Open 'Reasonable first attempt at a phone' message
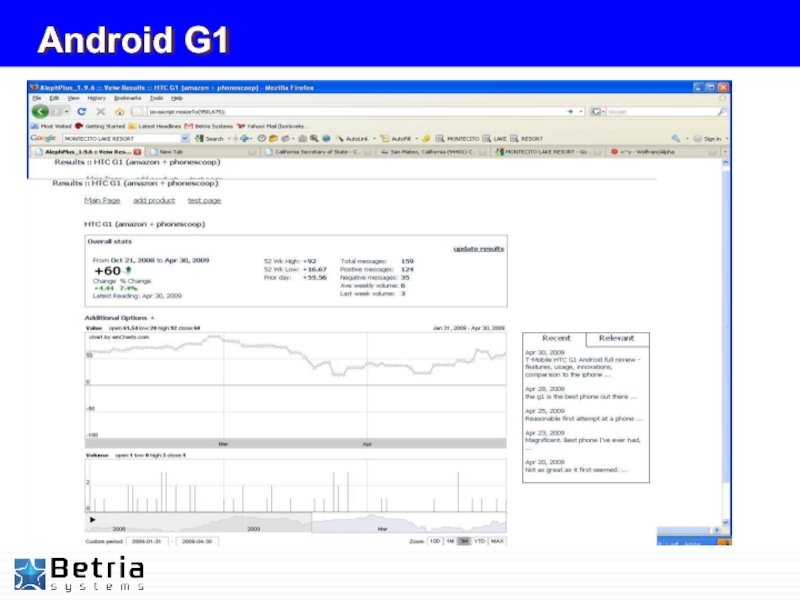 [584, 418]
